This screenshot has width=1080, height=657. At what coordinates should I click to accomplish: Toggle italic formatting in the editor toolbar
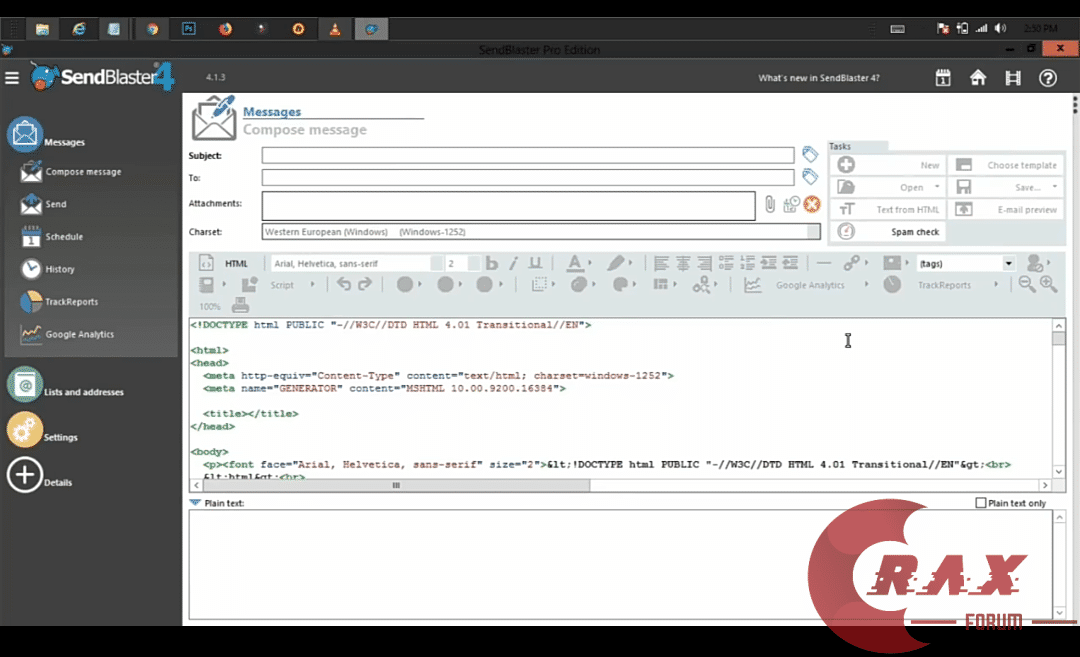point(513,263)
